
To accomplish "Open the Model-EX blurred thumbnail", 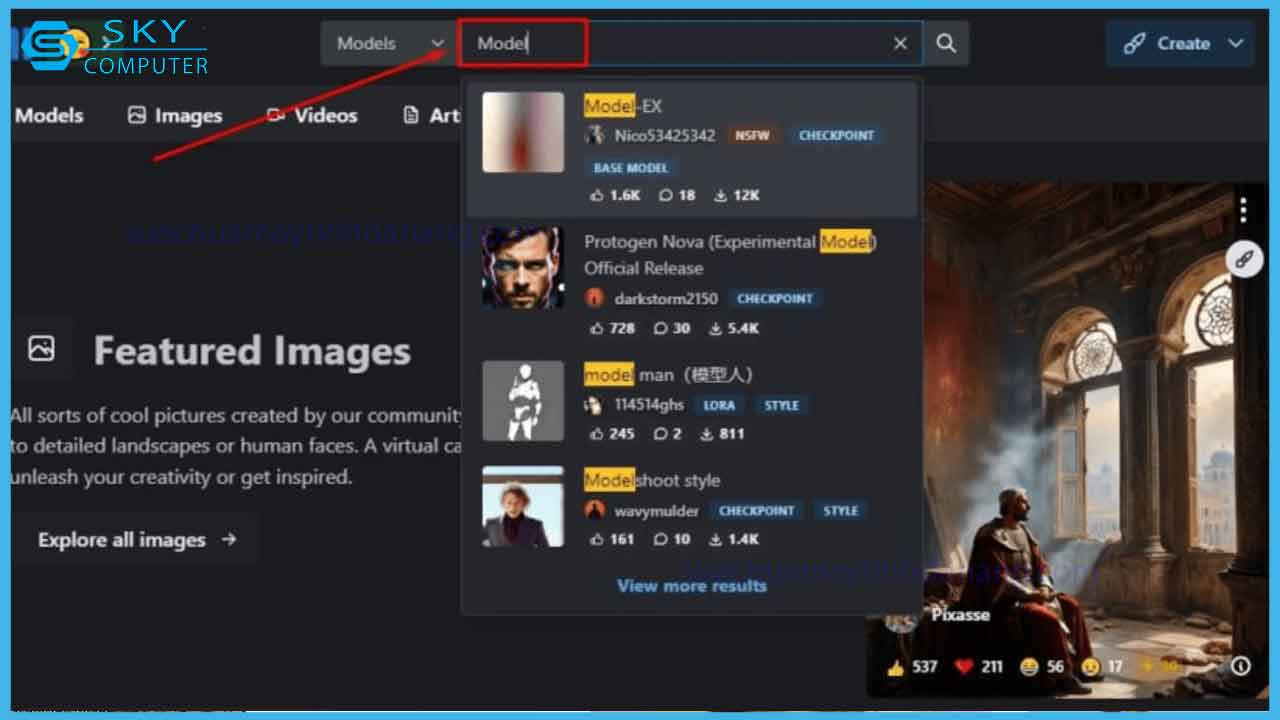I will coord(523,132).
